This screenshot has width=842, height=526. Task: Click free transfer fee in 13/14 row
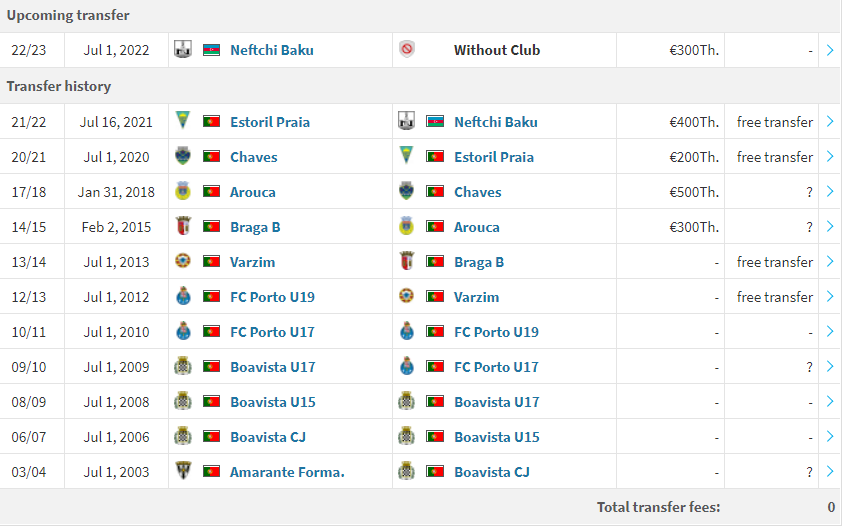click(774, 262)
